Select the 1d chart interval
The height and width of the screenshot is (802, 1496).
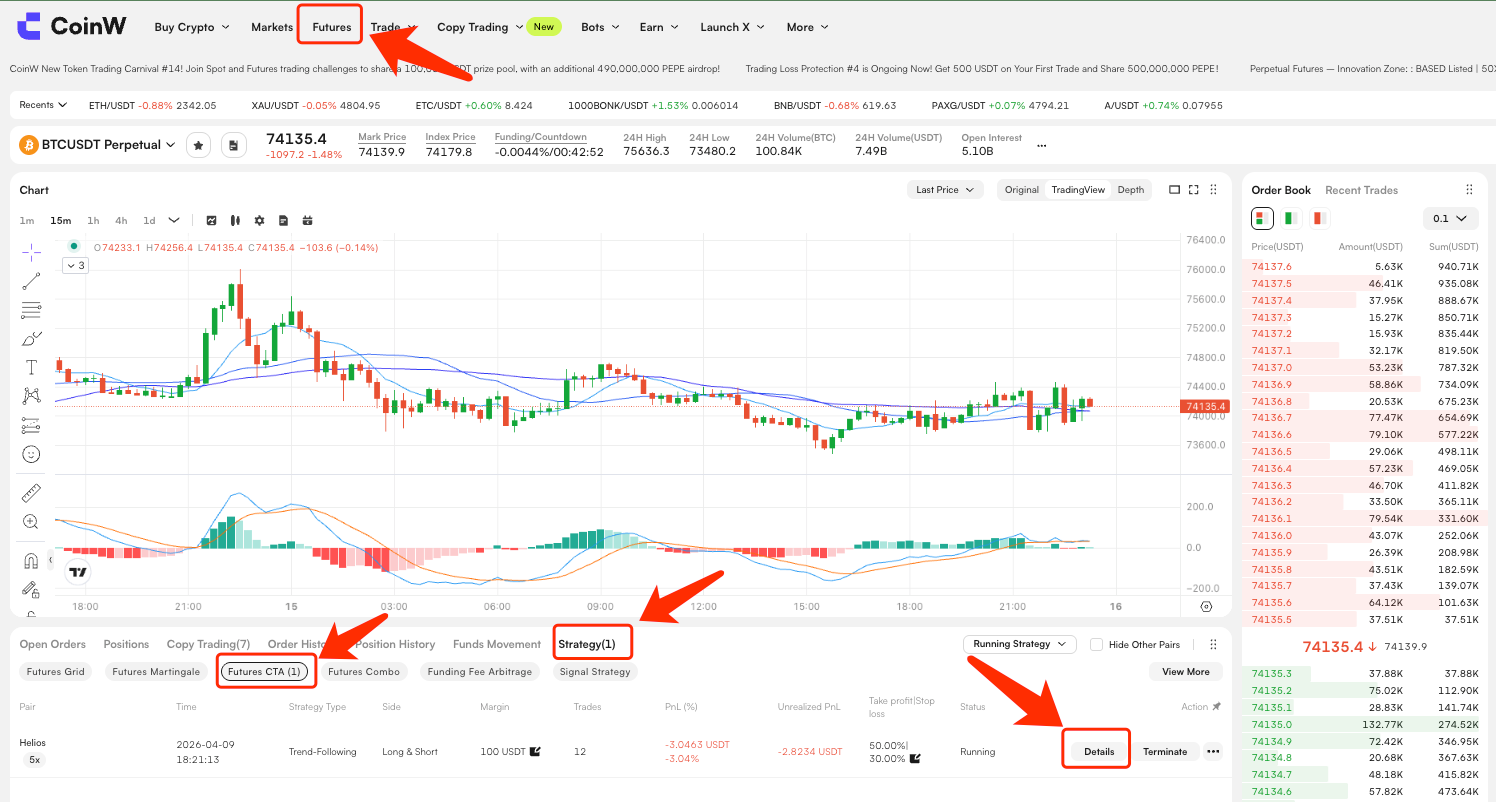coord(149,220)
